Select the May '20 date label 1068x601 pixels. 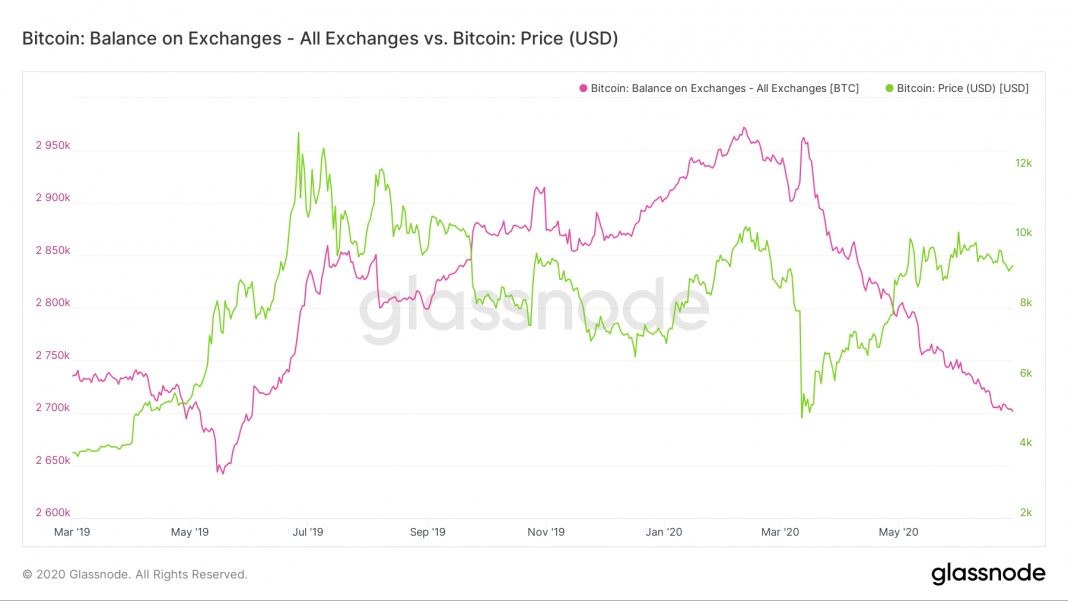click(898, 532)
